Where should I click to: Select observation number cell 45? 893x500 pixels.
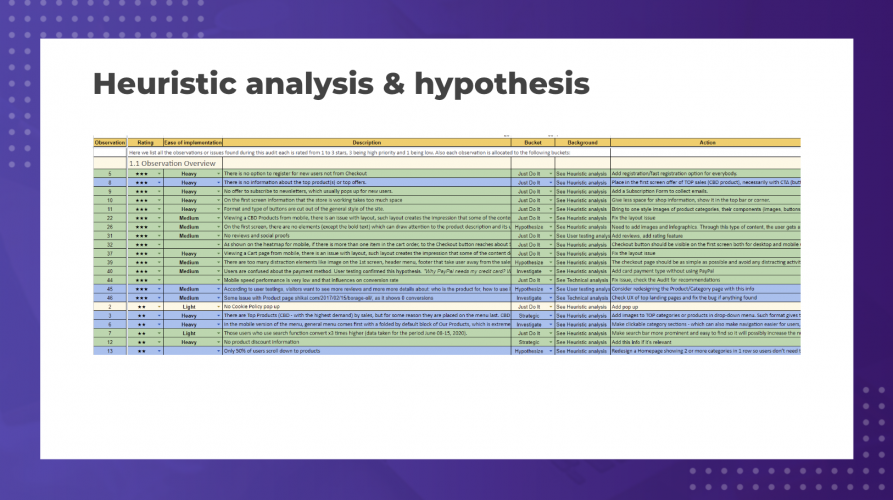[110, 289]
